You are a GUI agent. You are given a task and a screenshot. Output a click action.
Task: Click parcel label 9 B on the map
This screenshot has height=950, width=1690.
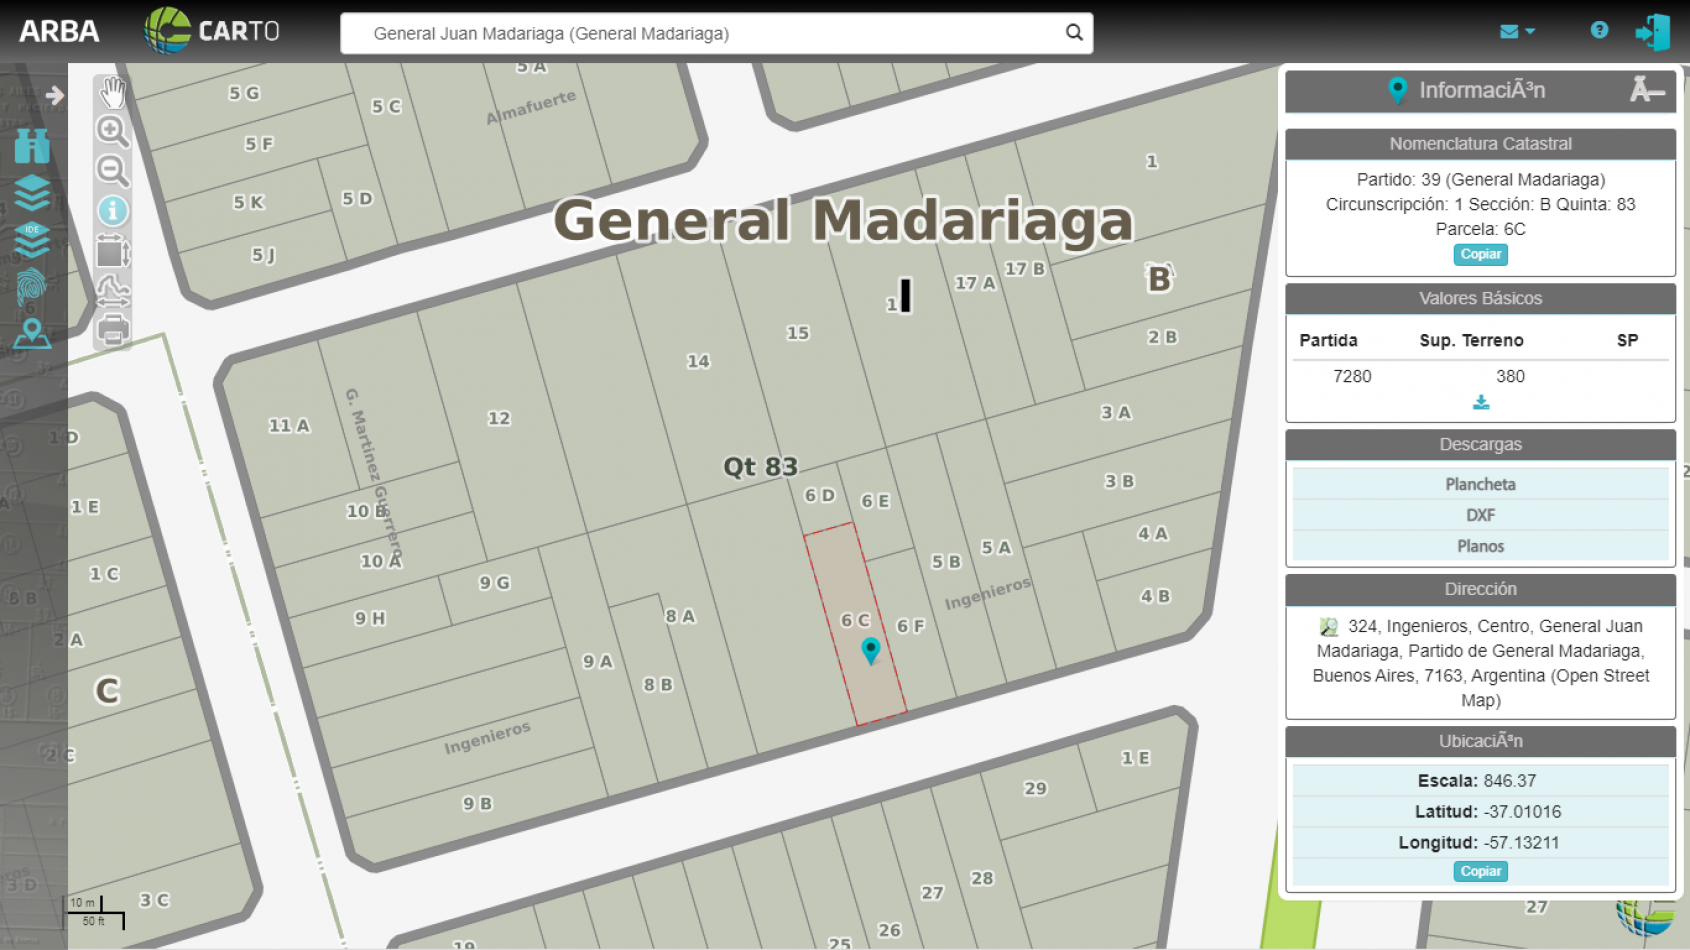[477, 804]
